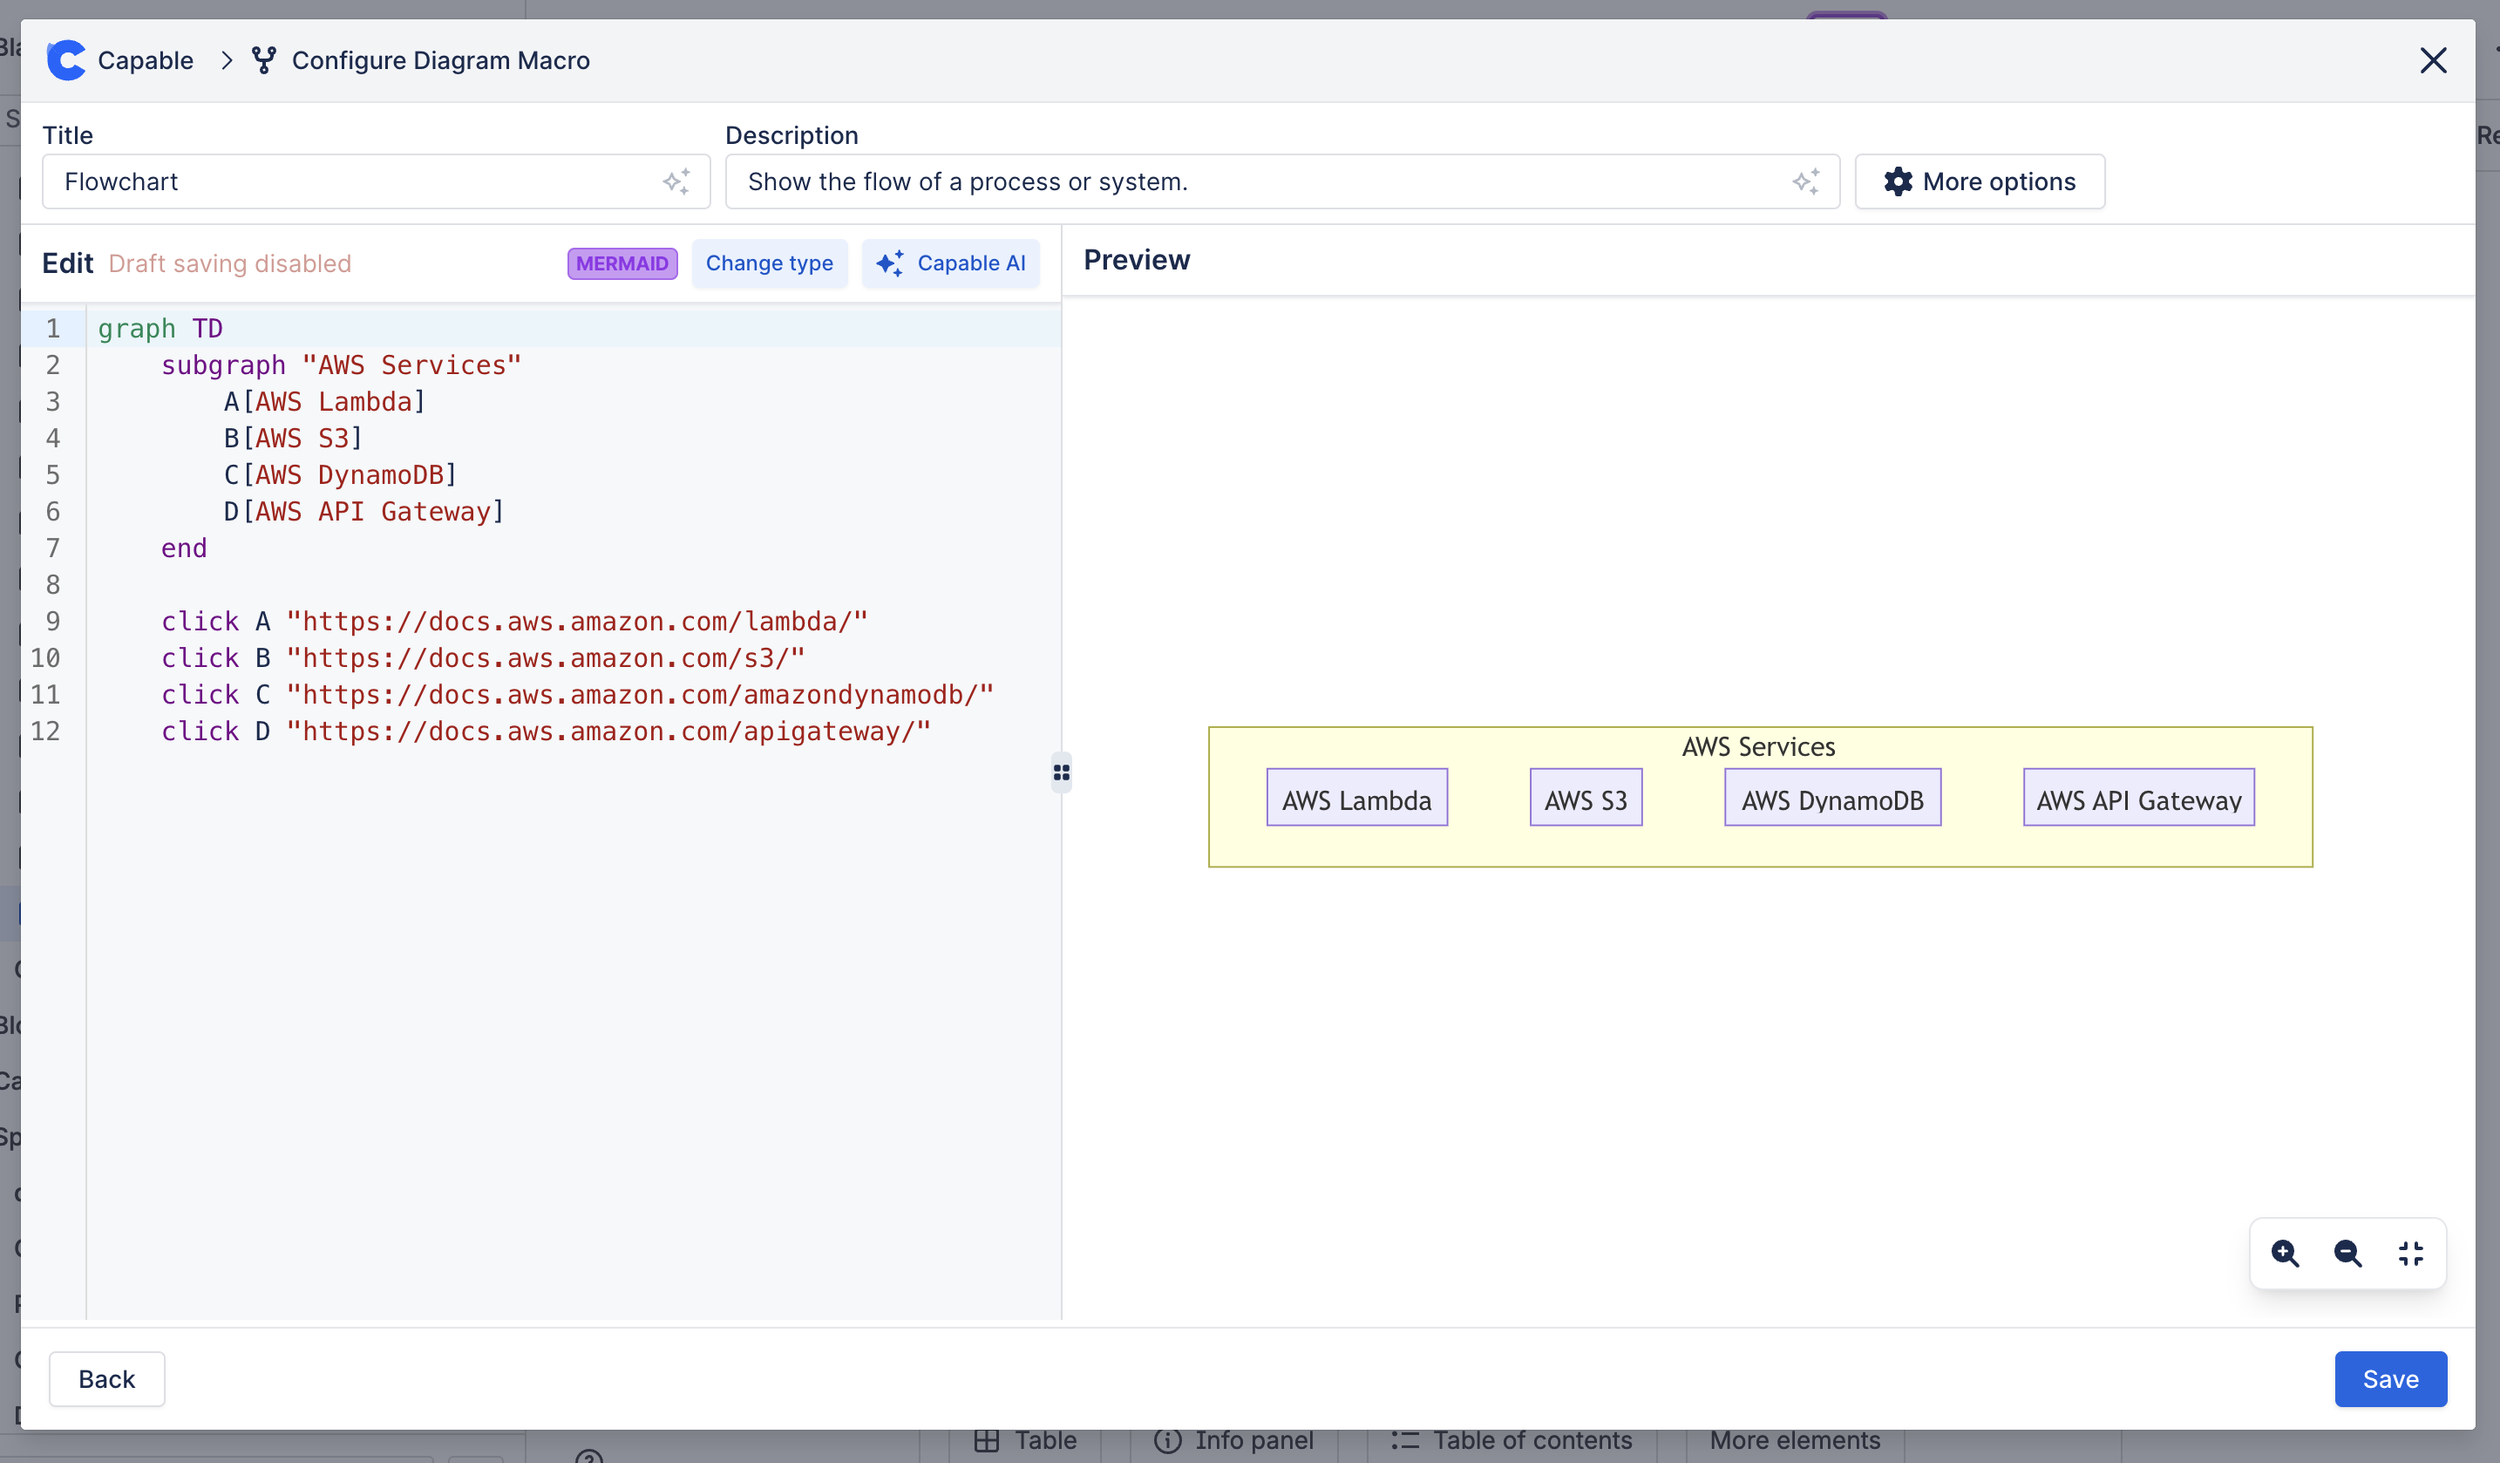Click More elements in background toolbar
Image resolution: width=2500 pixels, height=1463 pixels.
point(1795,1441)
